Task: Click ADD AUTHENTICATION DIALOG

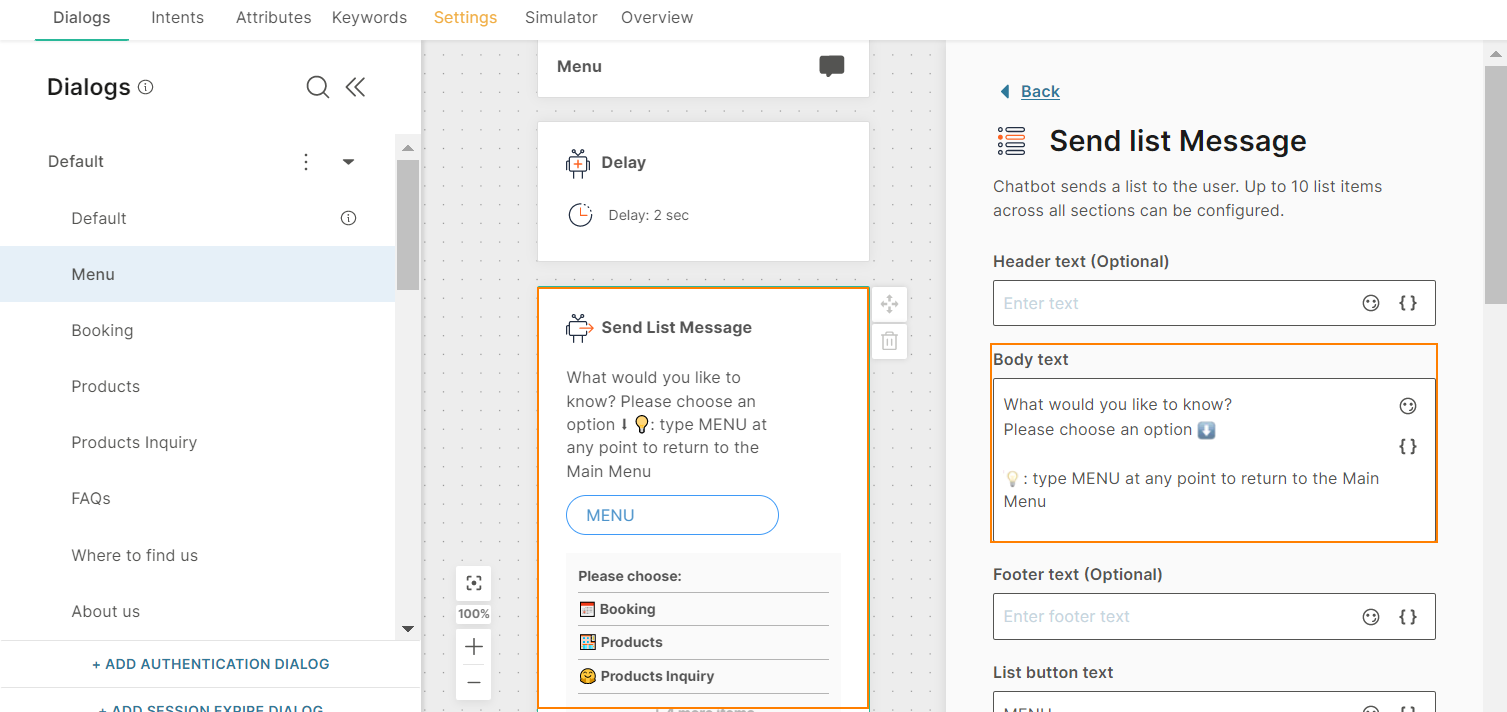Action: click(210, 663)
